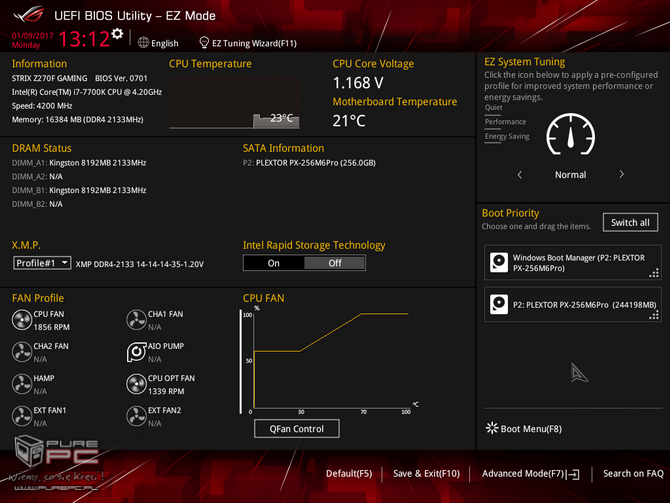670x503 pixels.
Task: Click the 01/09/2017 date text
Action: tap(32, 35)
